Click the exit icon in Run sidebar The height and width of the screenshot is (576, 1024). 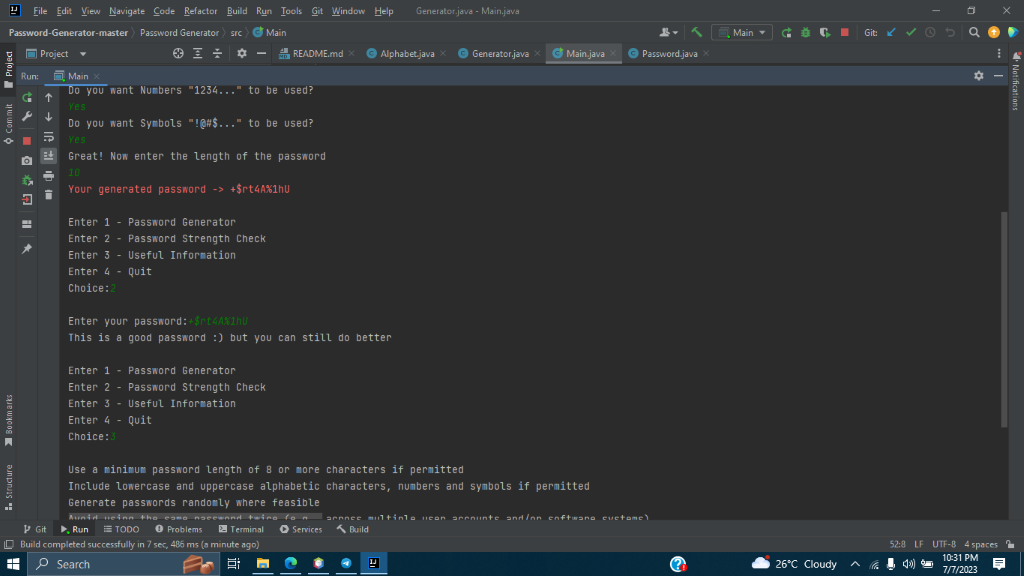pos(27,200)
